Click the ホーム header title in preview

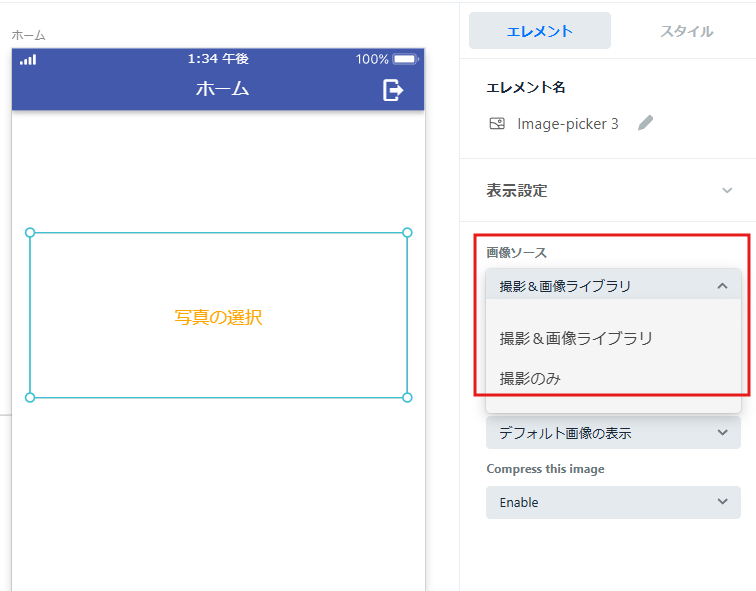pyautogui.click(x=222, y=89)
